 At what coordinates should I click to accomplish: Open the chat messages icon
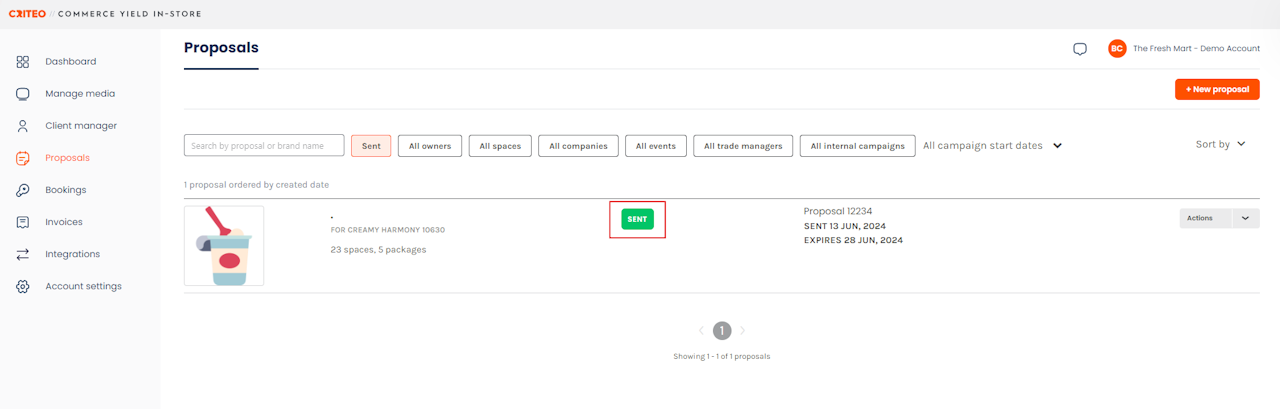1080,49
